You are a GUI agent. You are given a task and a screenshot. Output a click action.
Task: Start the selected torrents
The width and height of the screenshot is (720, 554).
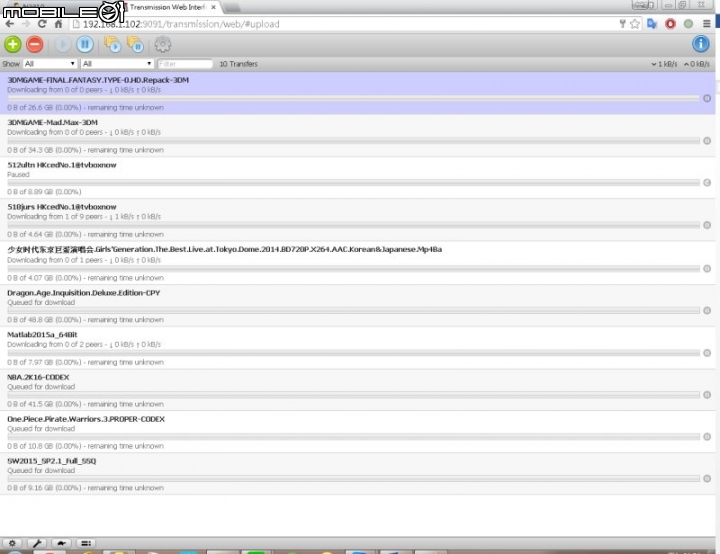pos(63,45)
